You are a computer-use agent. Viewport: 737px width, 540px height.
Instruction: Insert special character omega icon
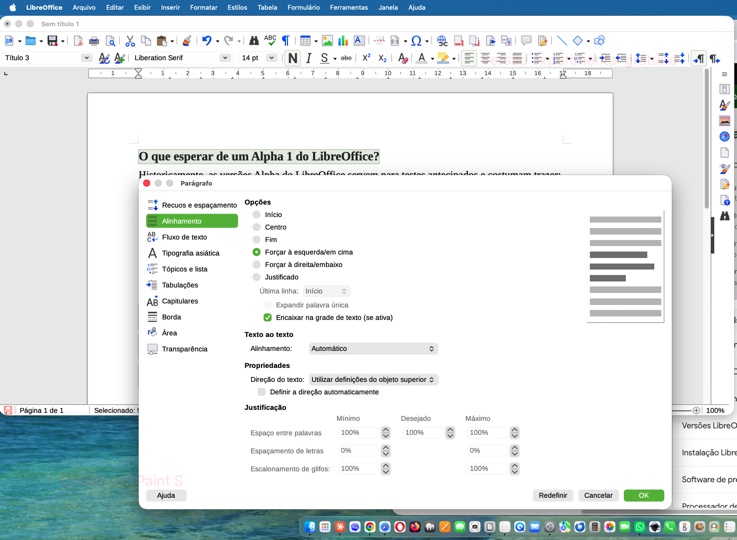[x=416, y=41]
